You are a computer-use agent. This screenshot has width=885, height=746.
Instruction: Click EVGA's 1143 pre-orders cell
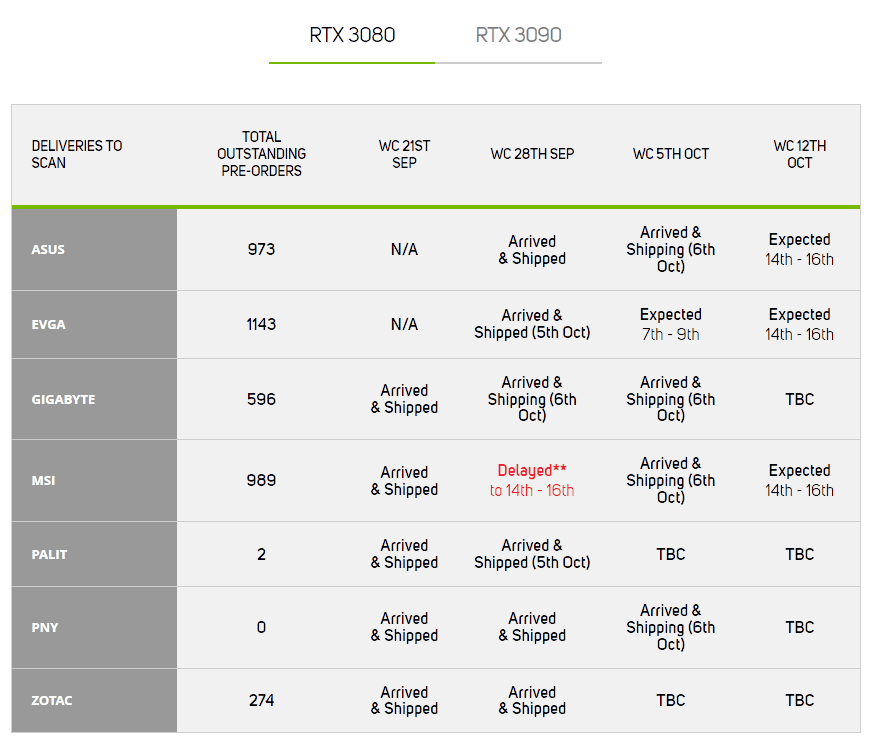[x=261, y=324]
